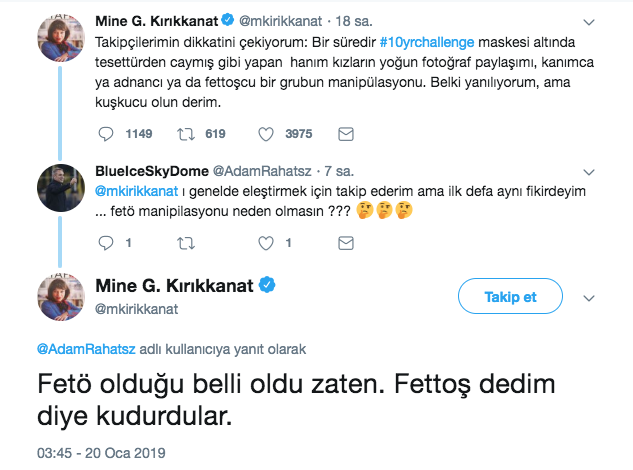Click the "Takip et" follow button
Image resolution: width=633 pixels, height=470 pixels.
point(510,297)
